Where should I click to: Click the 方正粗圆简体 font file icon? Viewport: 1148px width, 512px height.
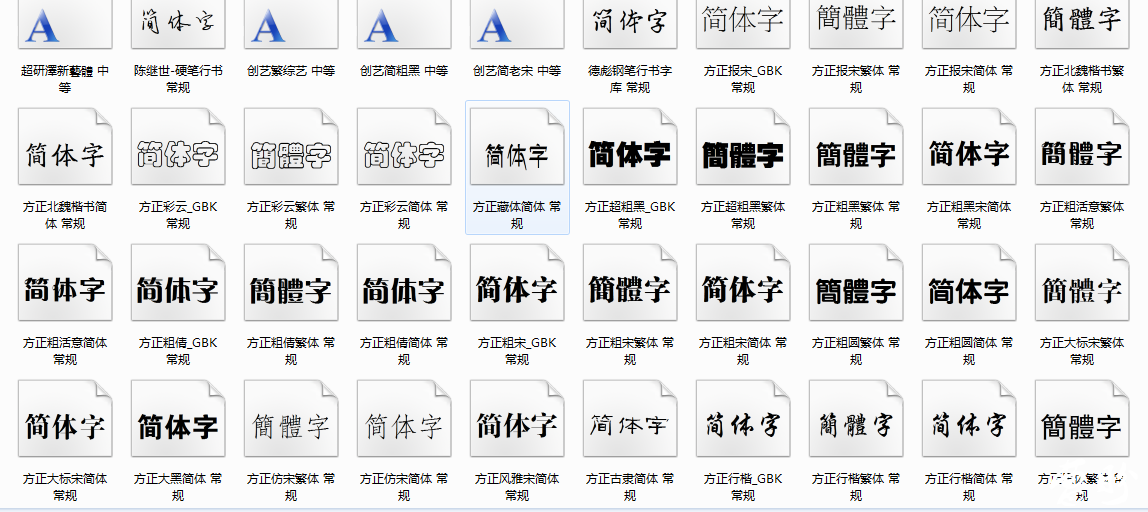[969, 283]
